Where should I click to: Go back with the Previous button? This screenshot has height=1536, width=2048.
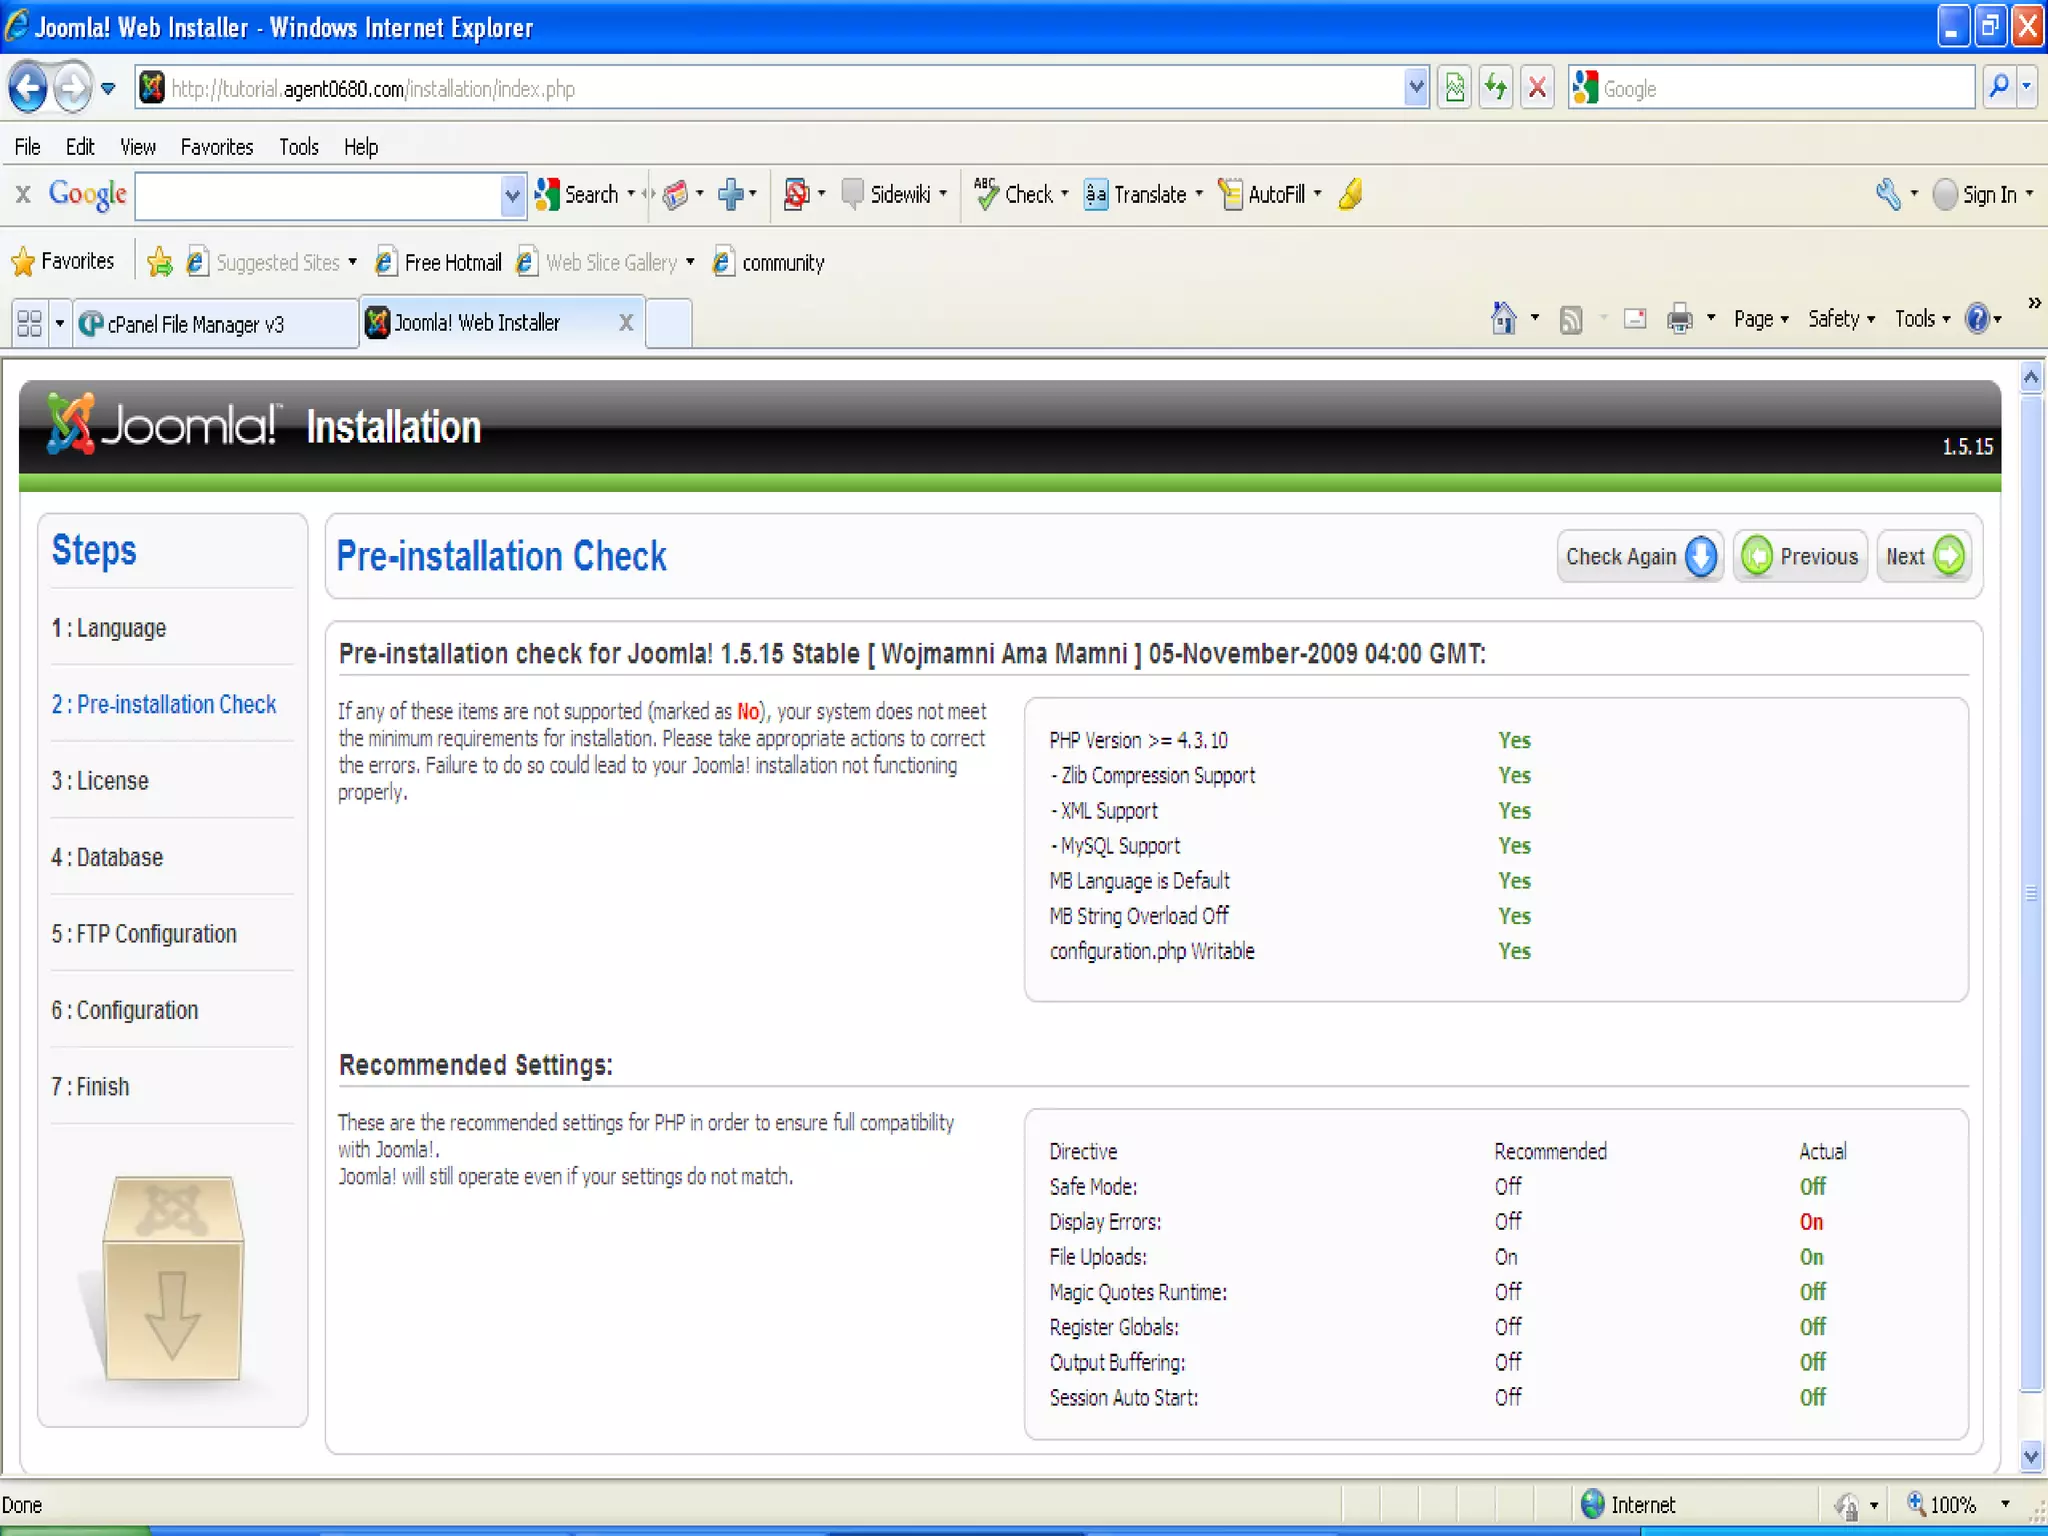[1800, 556]
